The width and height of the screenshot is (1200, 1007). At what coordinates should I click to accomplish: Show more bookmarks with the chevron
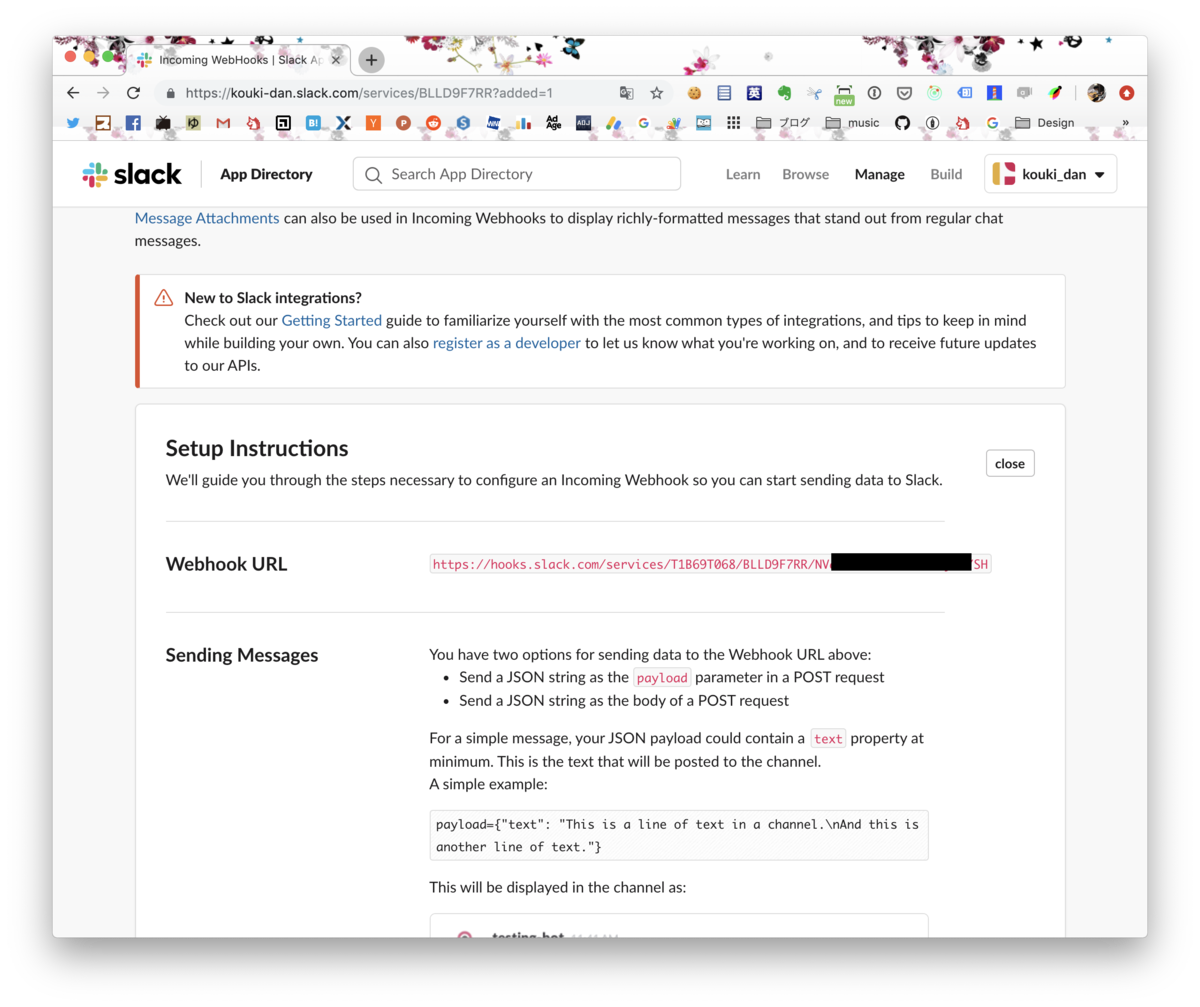pyautogui.click(x=1125, y=123)
